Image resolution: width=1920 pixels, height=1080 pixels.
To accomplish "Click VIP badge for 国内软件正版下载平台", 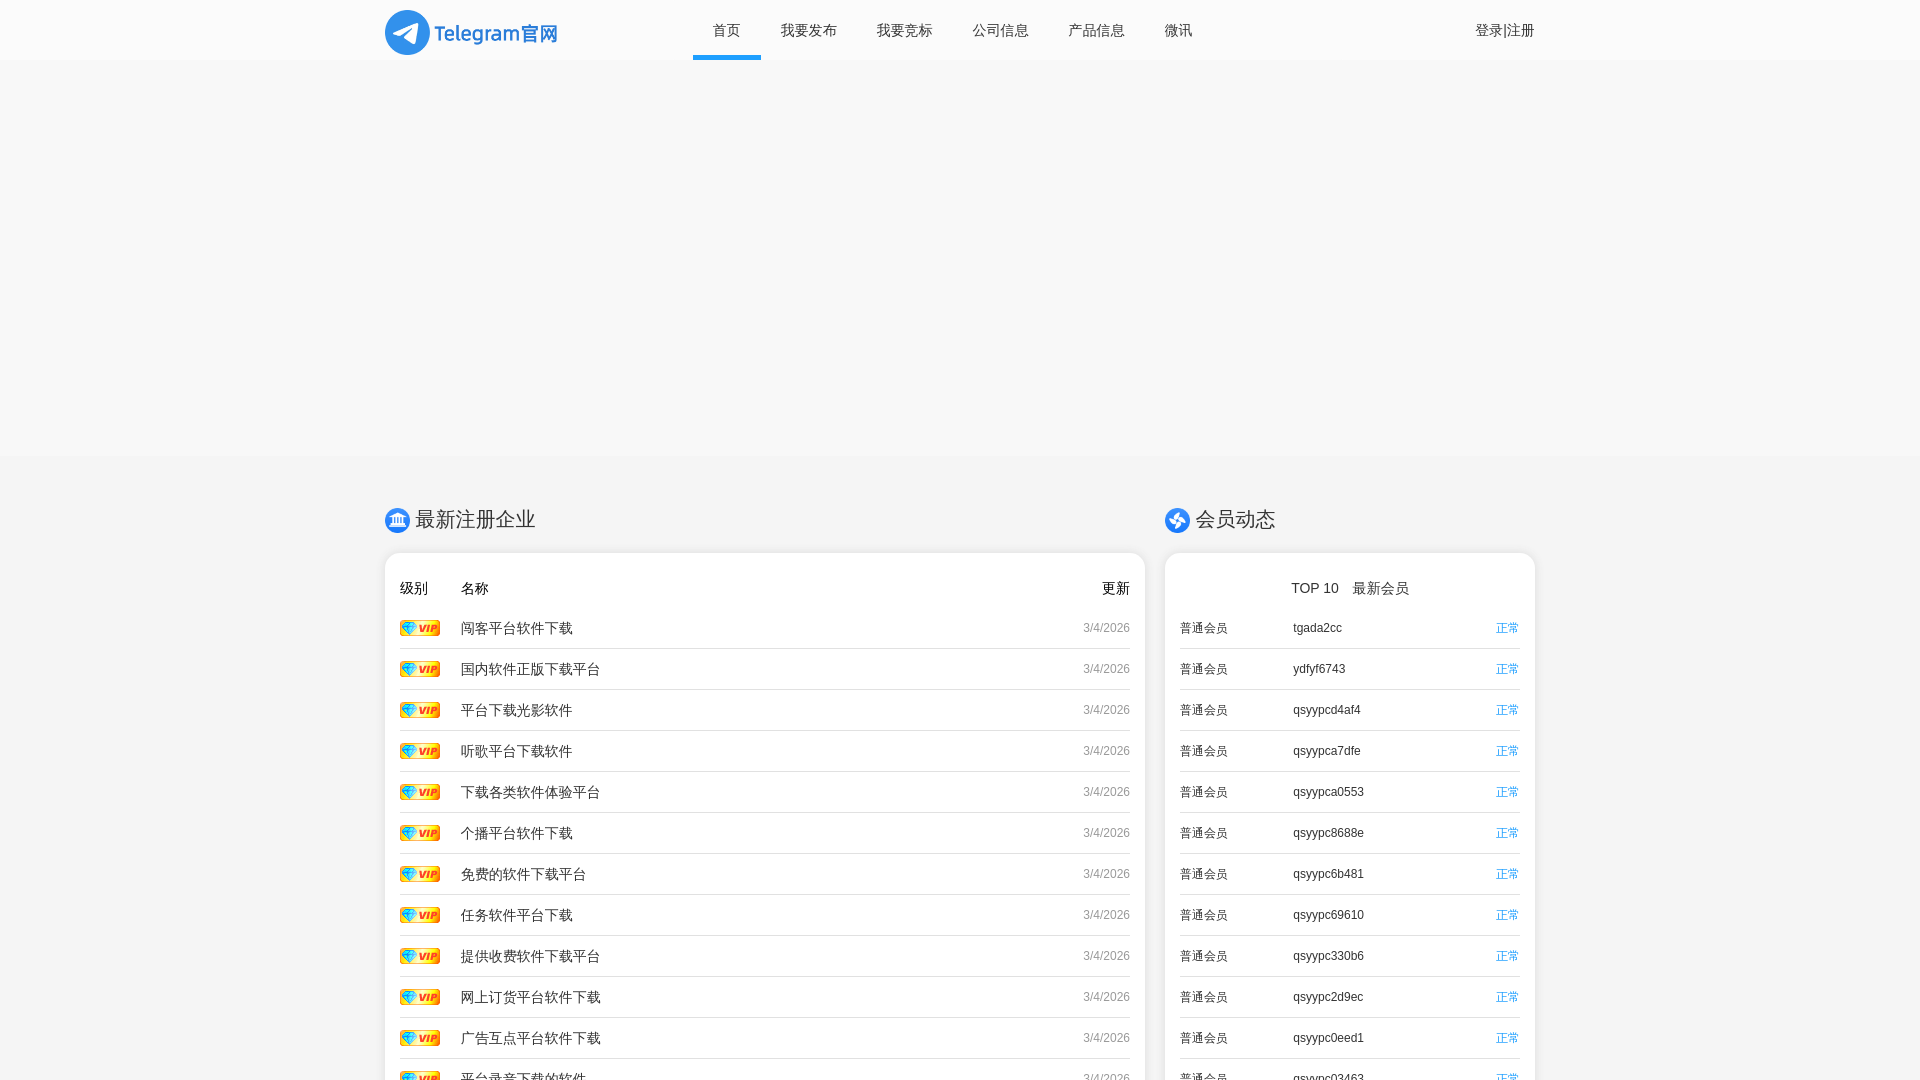I will click(420, 669).
